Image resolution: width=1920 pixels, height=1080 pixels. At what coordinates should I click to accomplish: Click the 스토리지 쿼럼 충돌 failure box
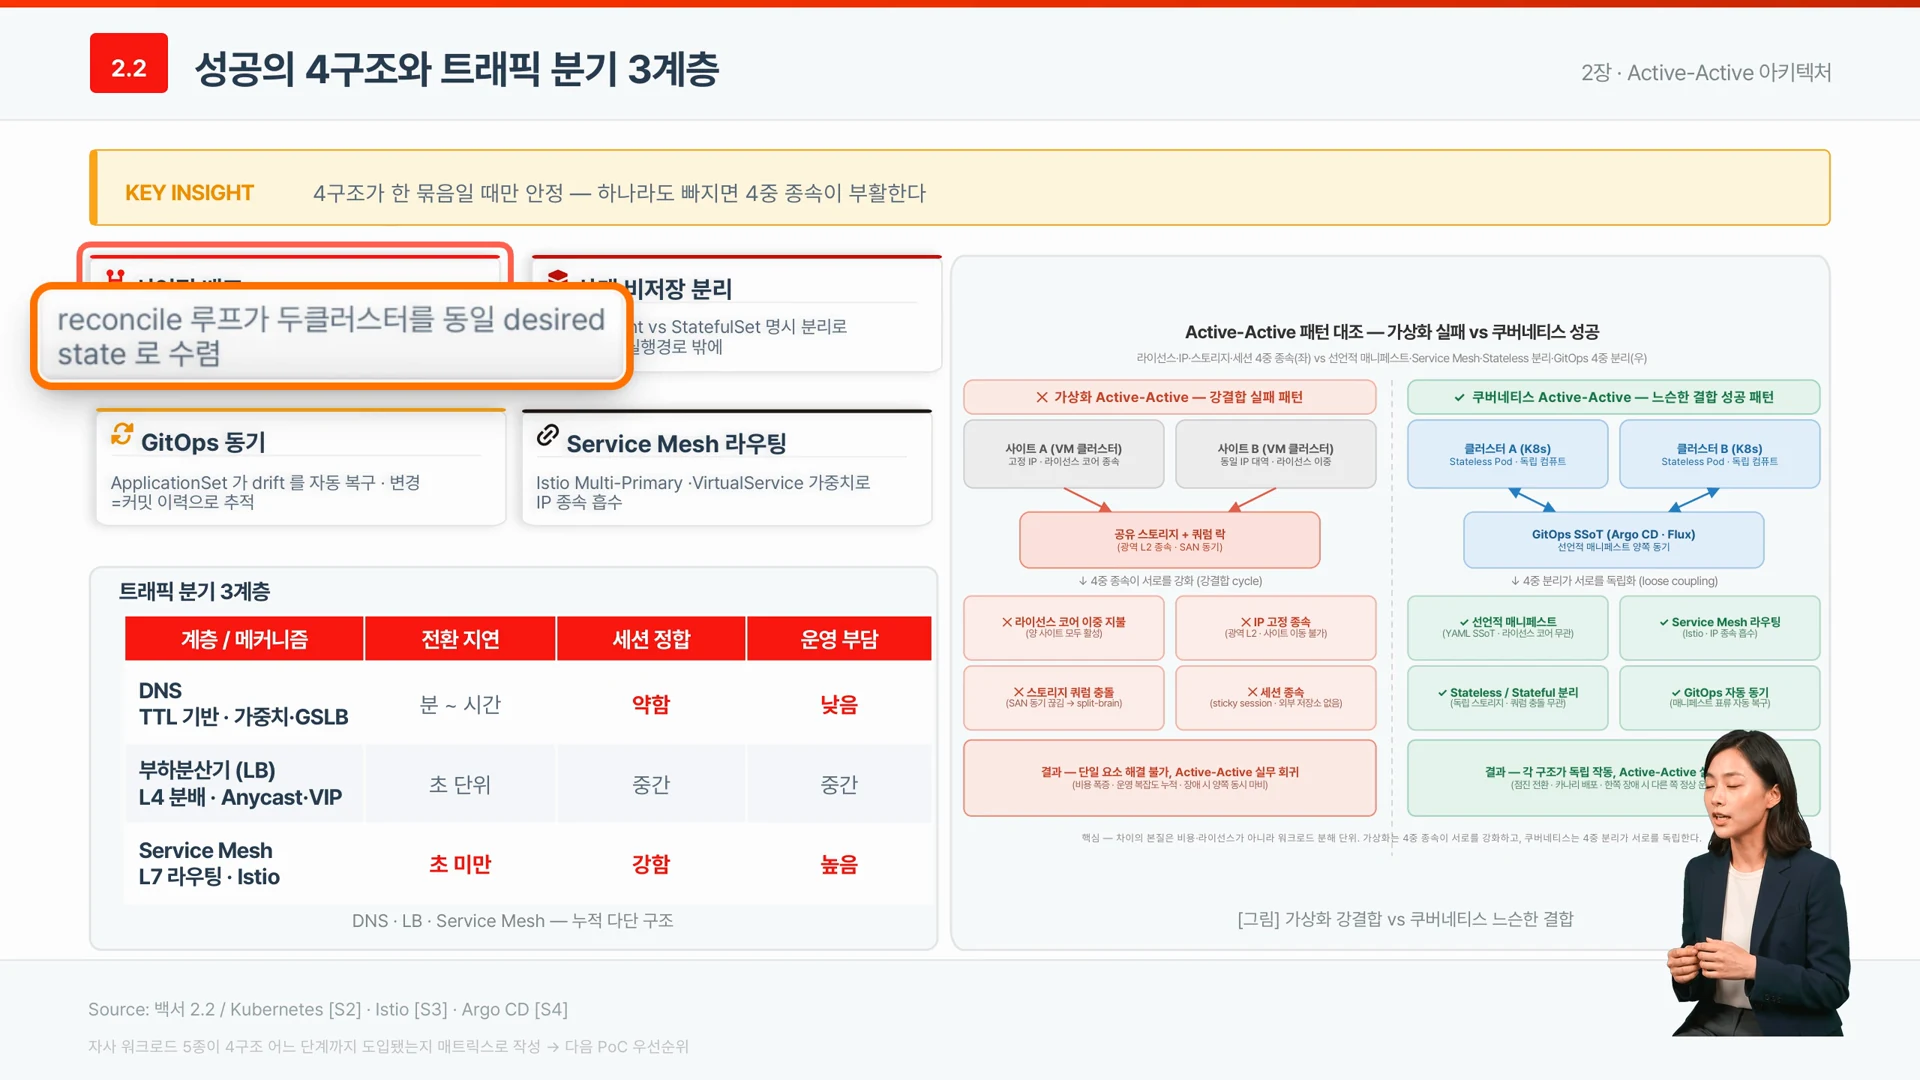pos(1064,697)
